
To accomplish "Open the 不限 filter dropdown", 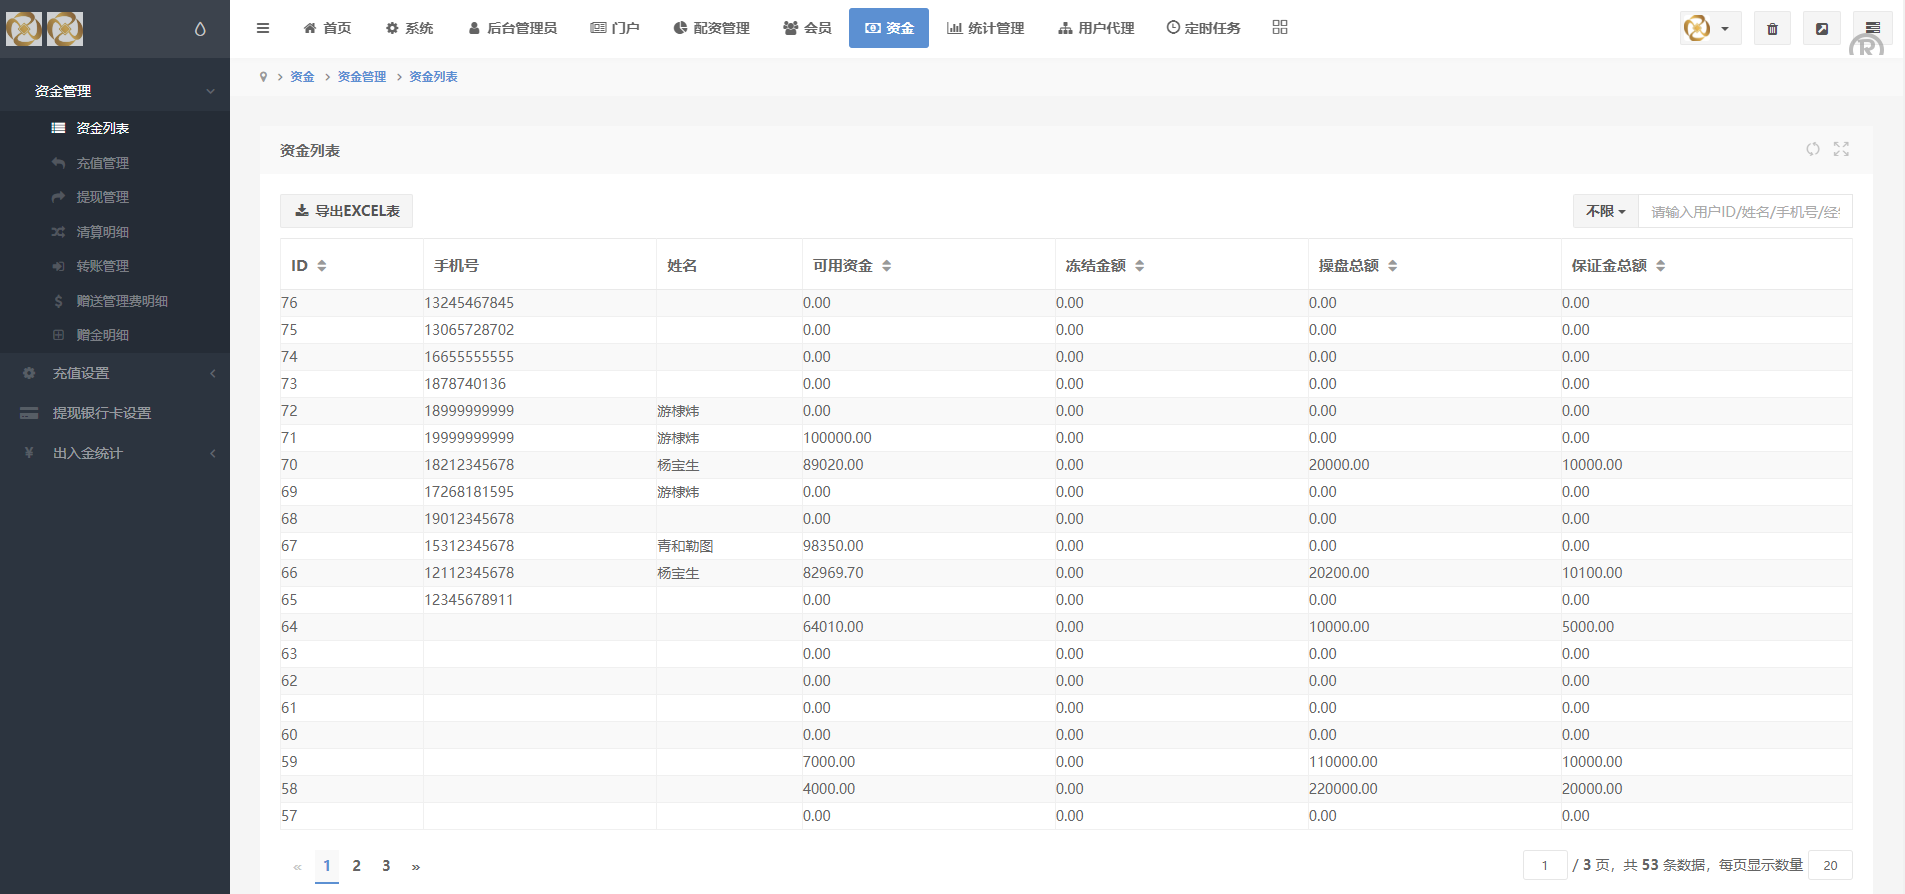I will [1605, 211].
